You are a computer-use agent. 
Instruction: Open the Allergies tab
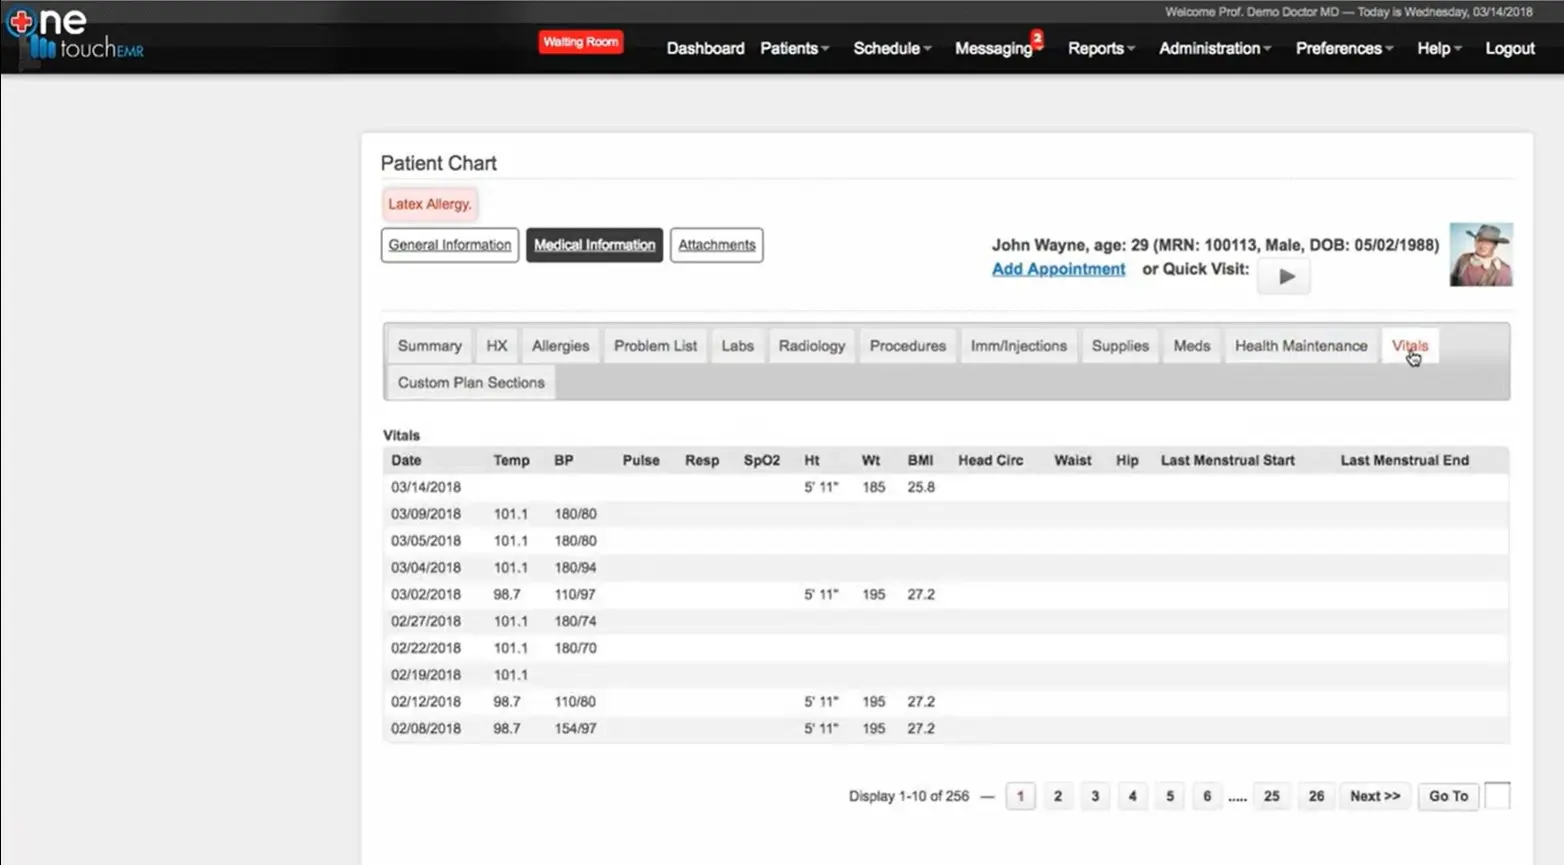pyautogui.click(x=560, y=345)
